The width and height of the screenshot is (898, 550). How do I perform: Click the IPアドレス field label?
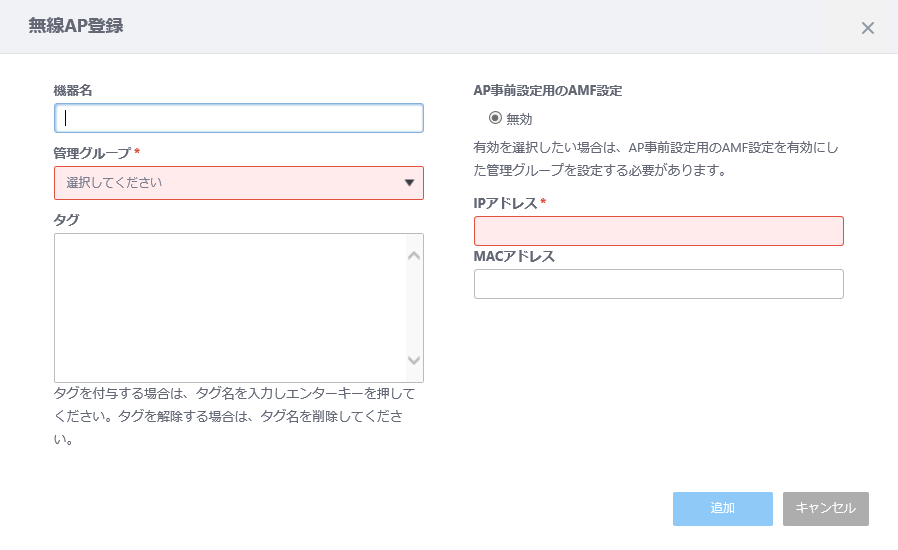(x=505, y=203)
